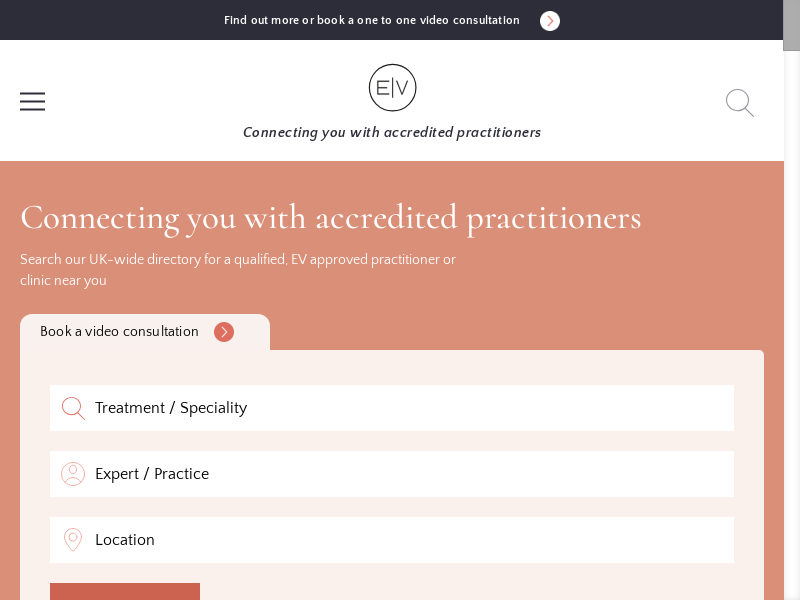This screenshot has height=600, width=800.
Task: Click the italic tagline under the EV logo
Action: click(x=392, y=132)
